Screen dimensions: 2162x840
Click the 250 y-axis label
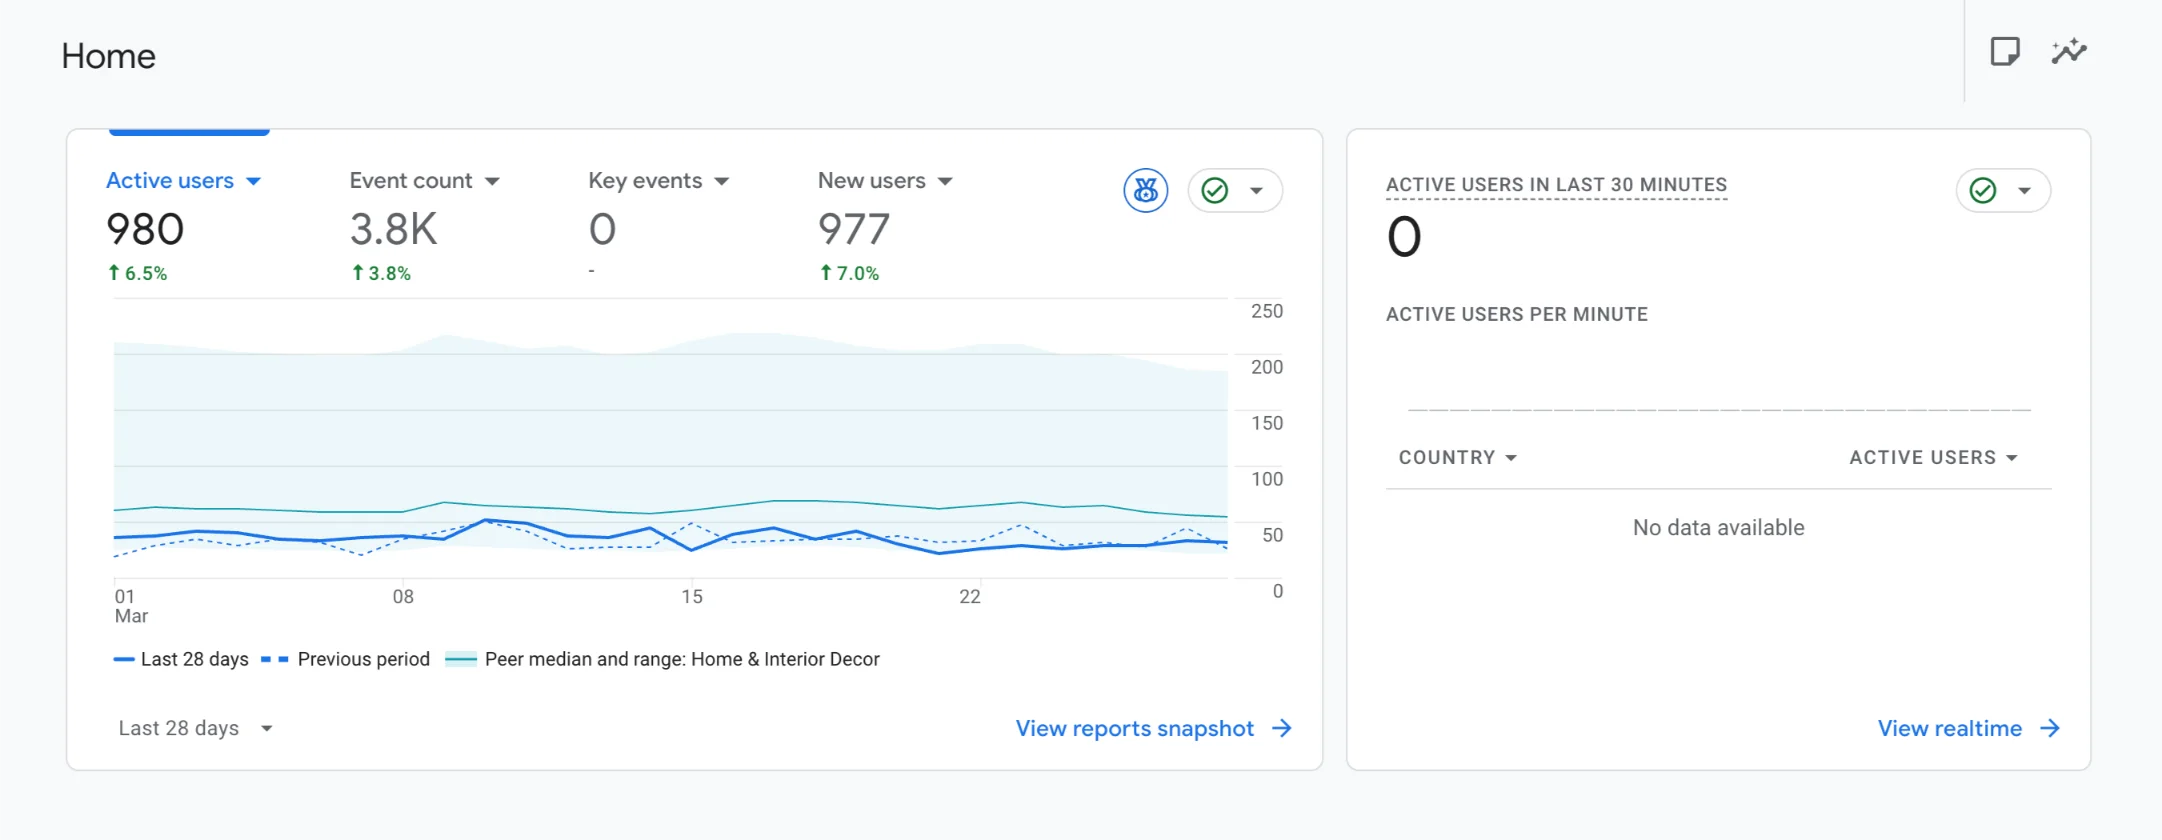click(1267, 311)
